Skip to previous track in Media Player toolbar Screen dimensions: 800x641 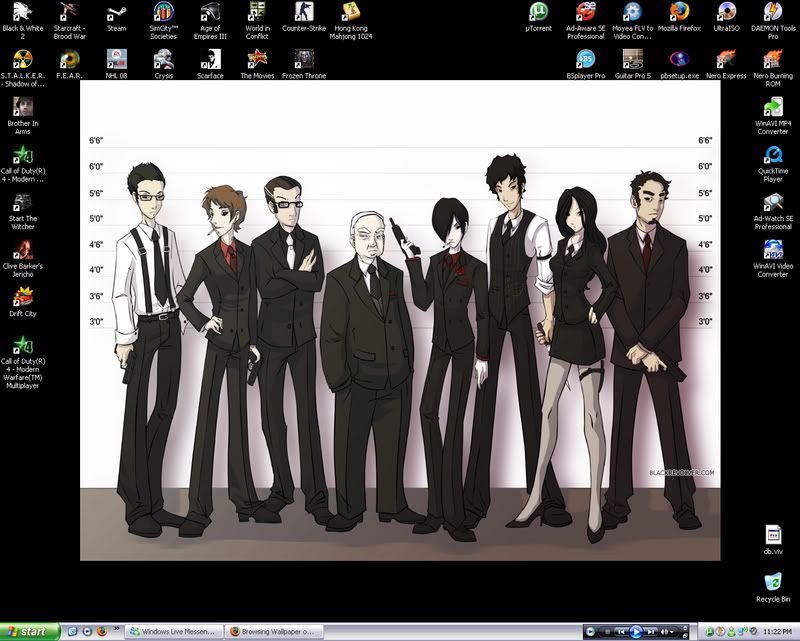[x=621, y=632]
